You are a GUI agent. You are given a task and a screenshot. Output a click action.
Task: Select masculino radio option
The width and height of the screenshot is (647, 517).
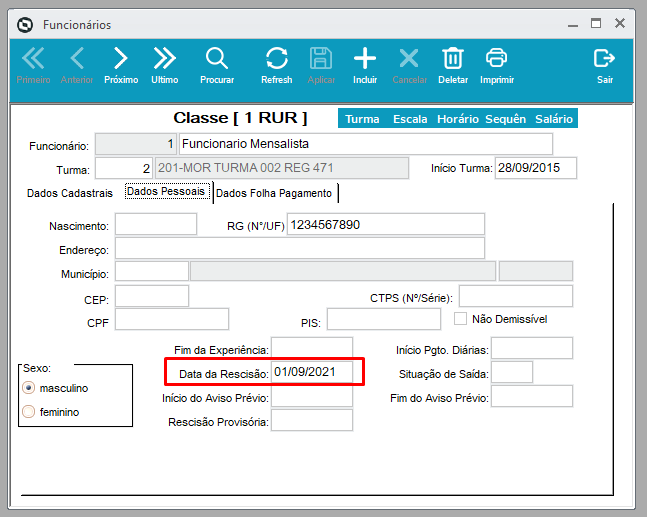tap(28, 388)
